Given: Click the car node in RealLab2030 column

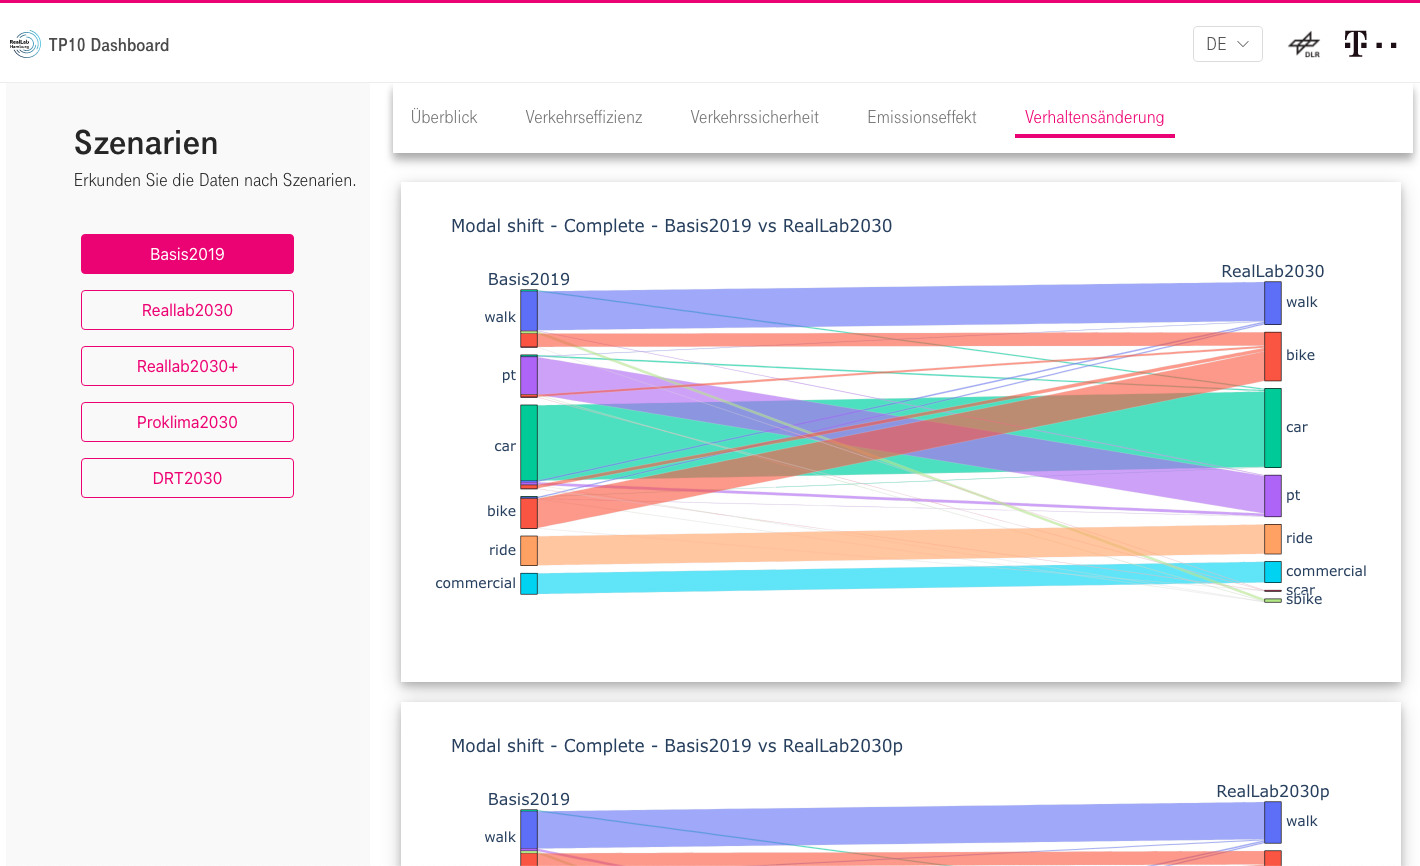Looking at the screenshot, I should tap(1272, 427).
